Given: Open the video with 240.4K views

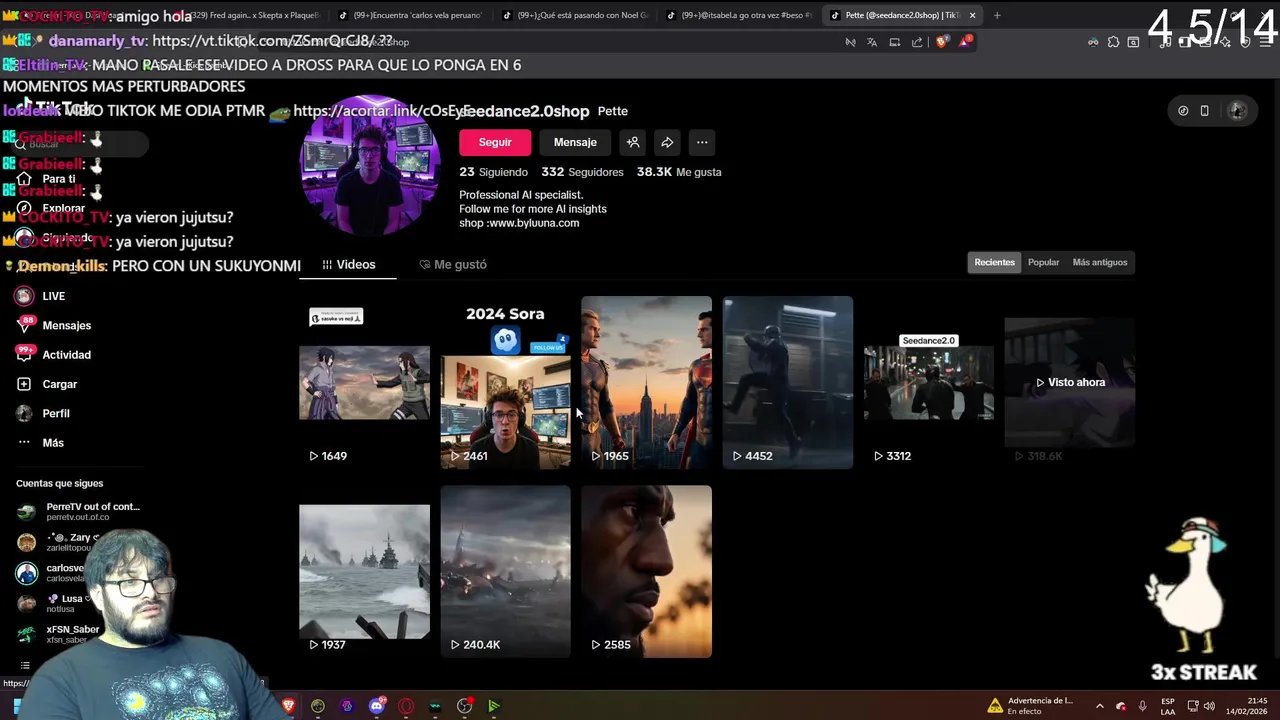Looking at the screenshot, I should point(505,571).
